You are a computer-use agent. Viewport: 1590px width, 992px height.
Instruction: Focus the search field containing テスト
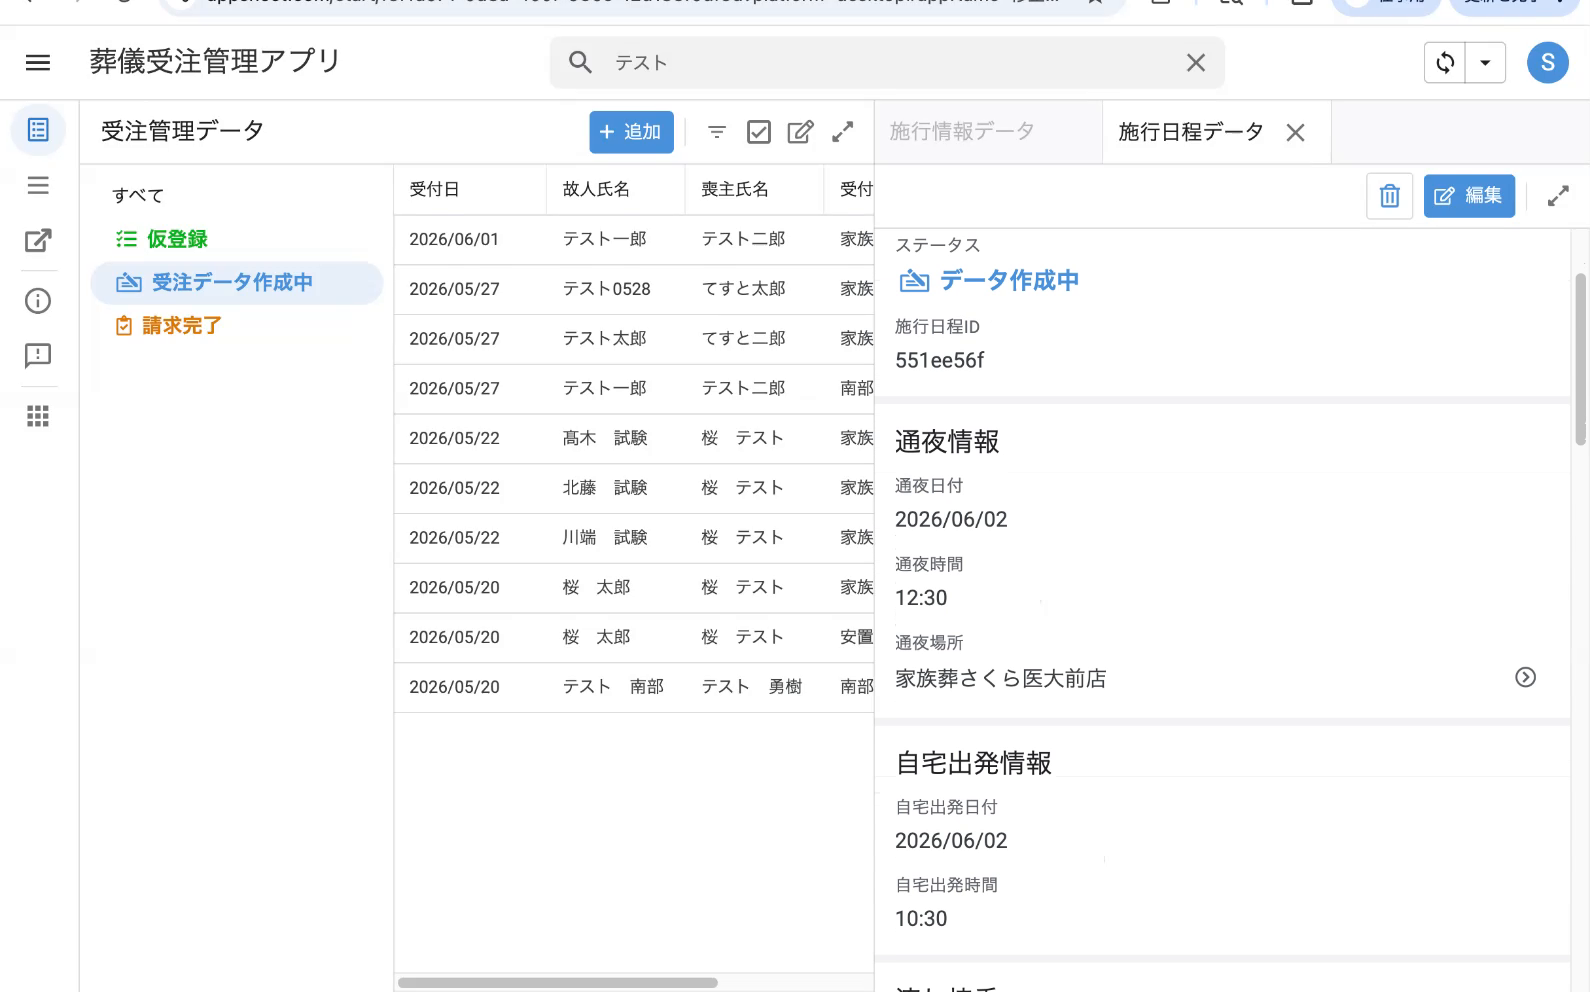coord(887,63)
